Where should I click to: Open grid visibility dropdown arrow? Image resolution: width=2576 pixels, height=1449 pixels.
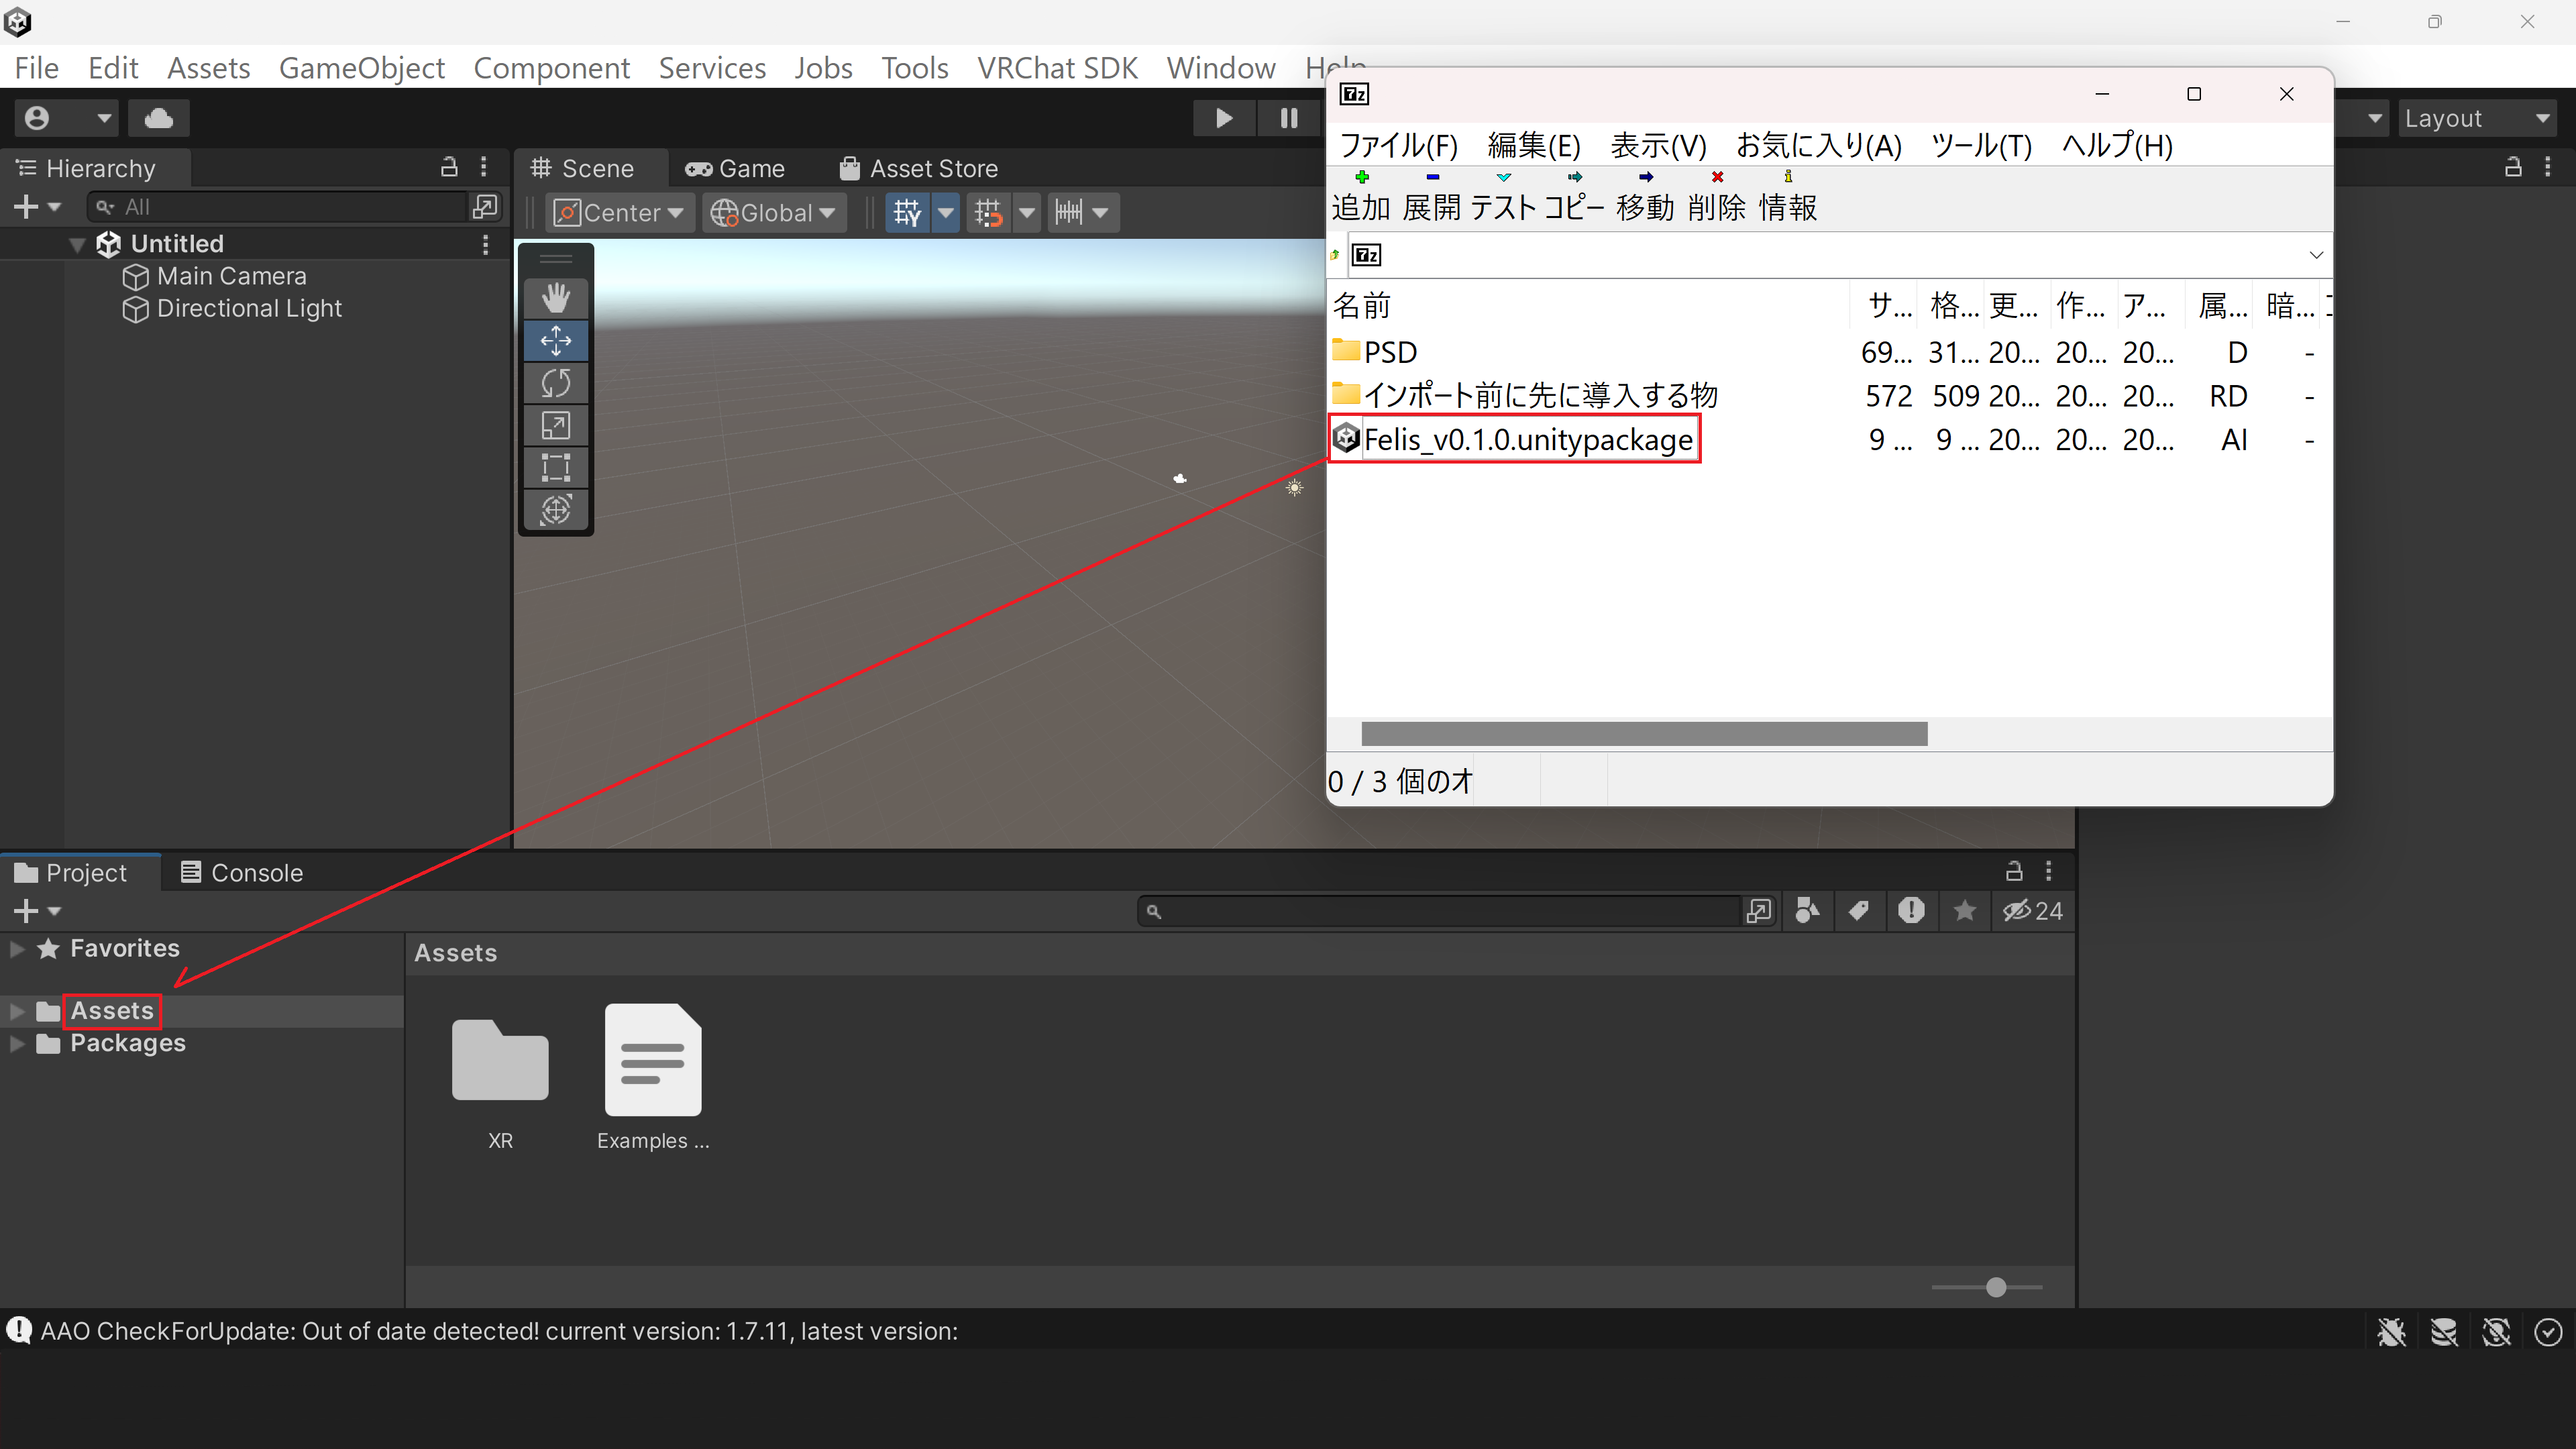coord(946,212)
